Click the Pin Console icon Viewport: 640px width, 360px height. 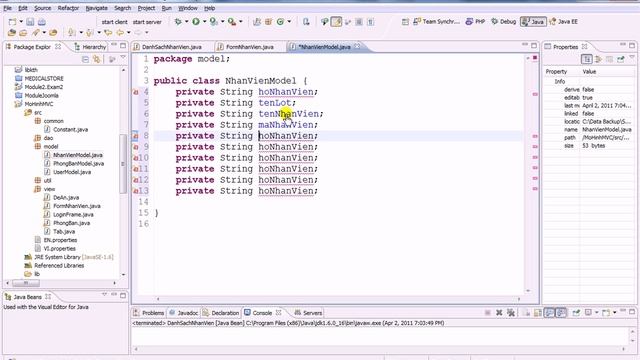click(576, 313)
